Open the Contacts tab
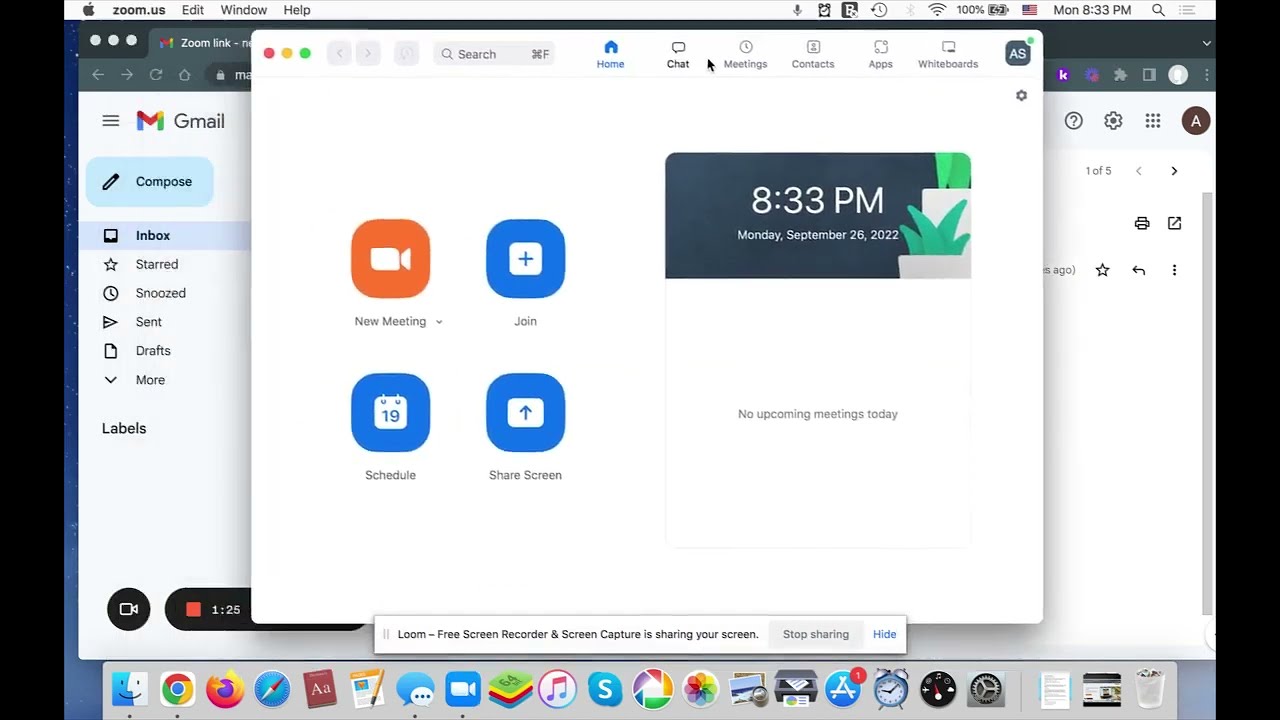Viewport: 1280px width, 720px height. (813, 54)
